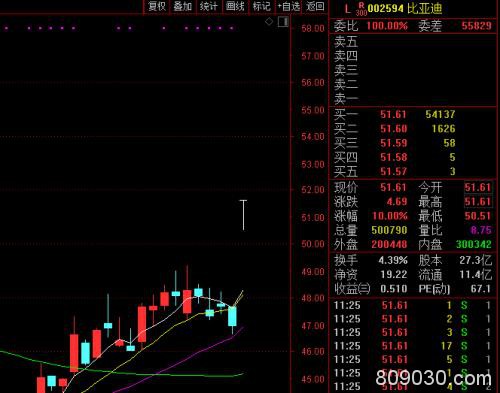The height and width of the screenshot is (393, 500).
Task: Click the L marker beside stock code
Action: coord(348,9)
